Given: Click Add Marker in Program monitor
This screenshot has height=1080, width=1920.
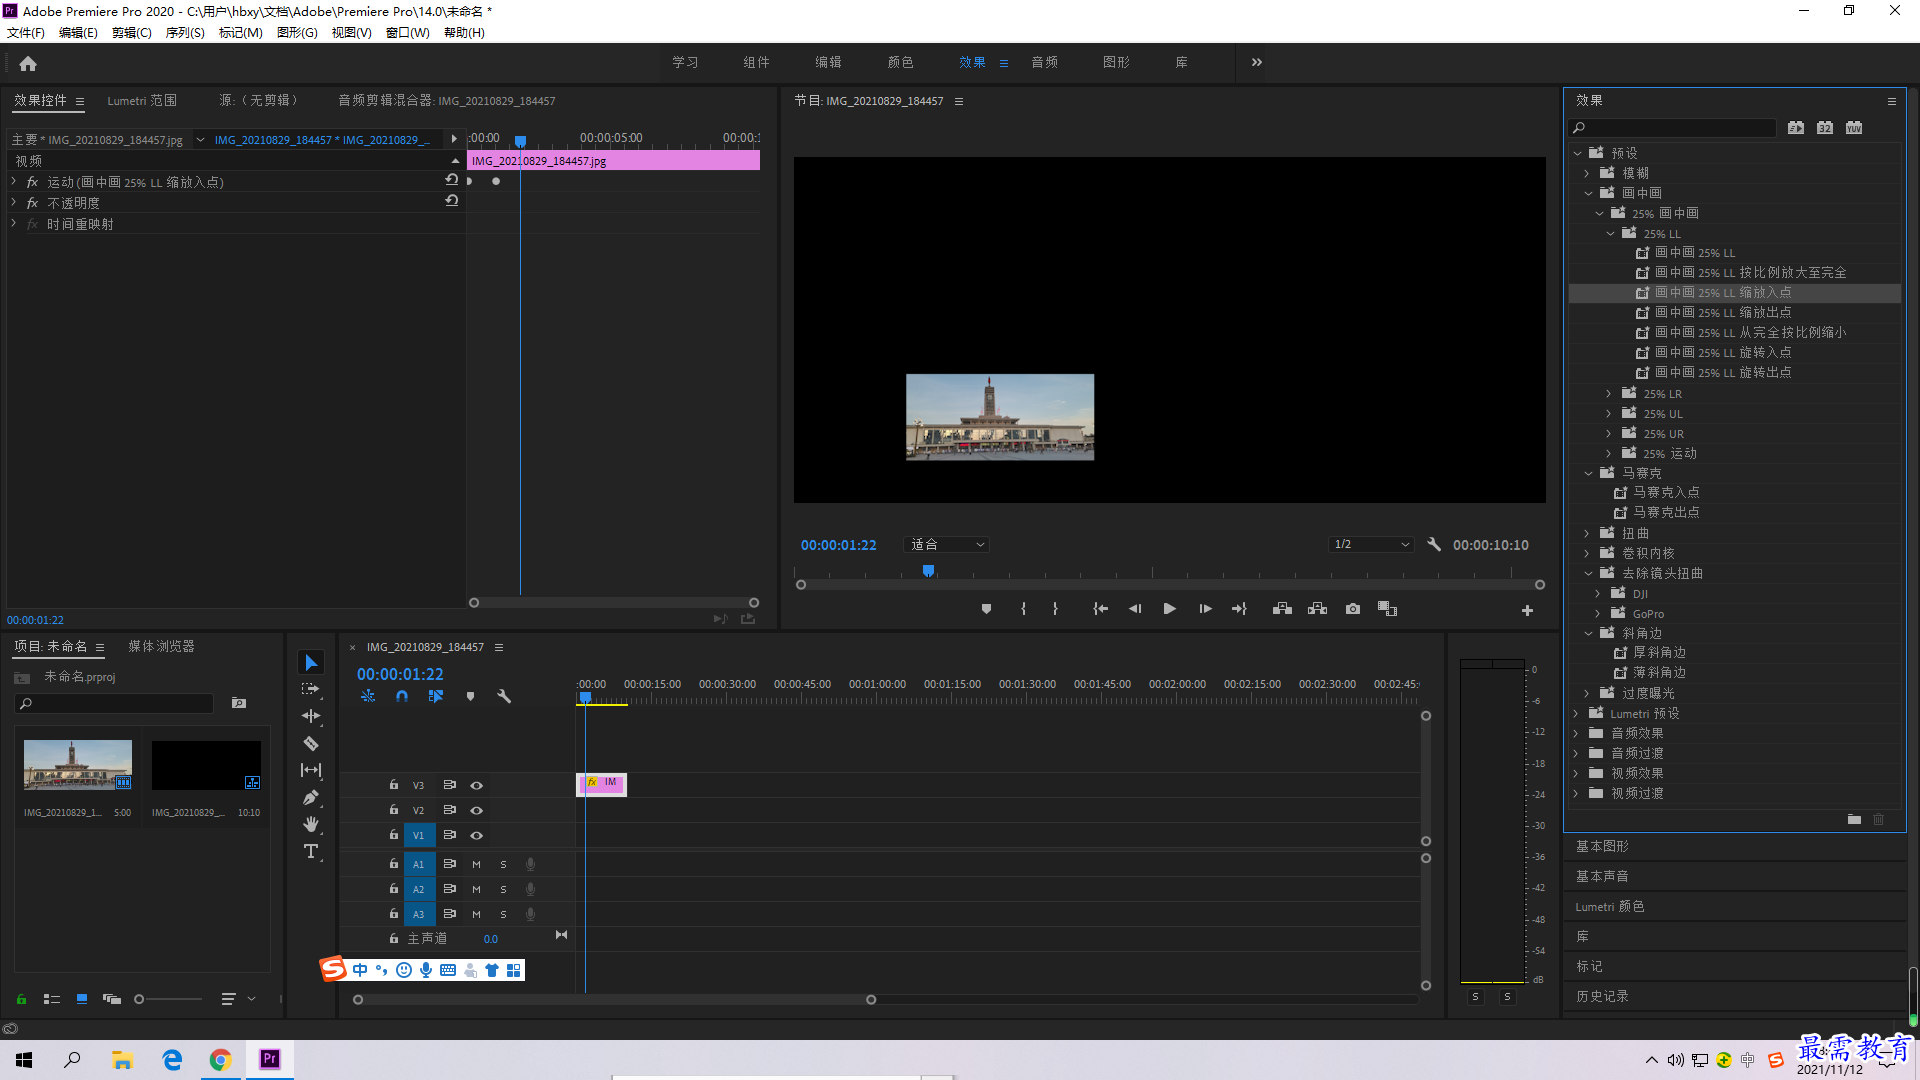Looking at the screenshot, I should 986,609.
